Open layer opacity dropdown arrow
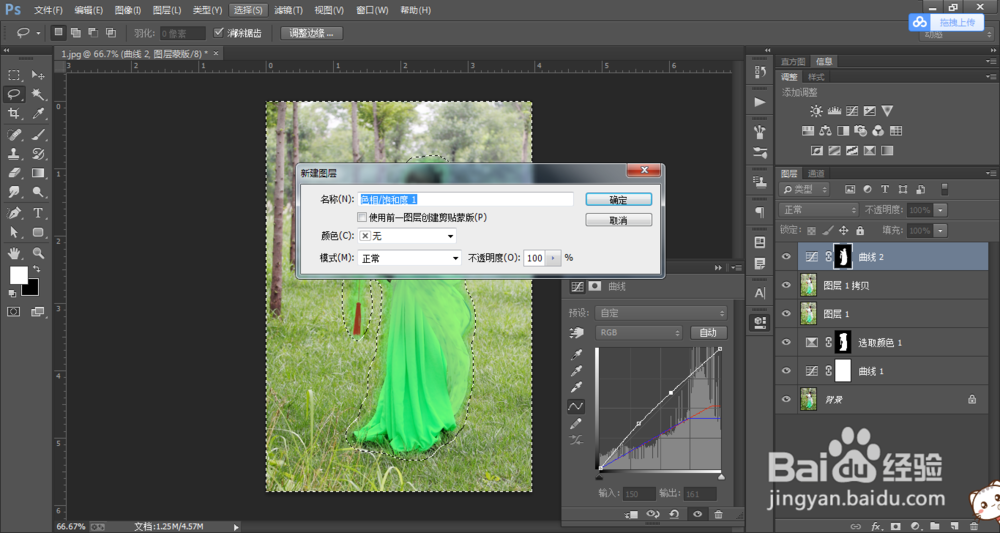Image resolution: width=1000 pixels, height=533 pixels. 941,210
